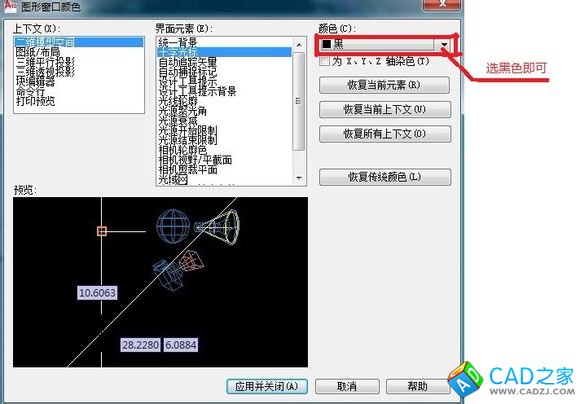Click the 取消 cancel button
Image resolution: width=580 pixels, height=404 pixels.
(347, 387)
